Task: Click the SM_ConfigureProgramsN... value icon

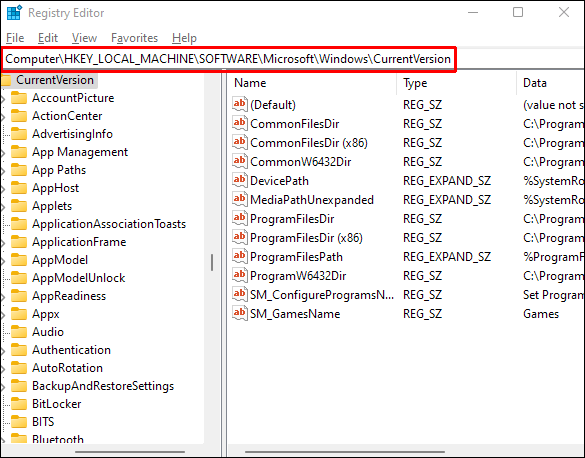Action: coord(240,294)
